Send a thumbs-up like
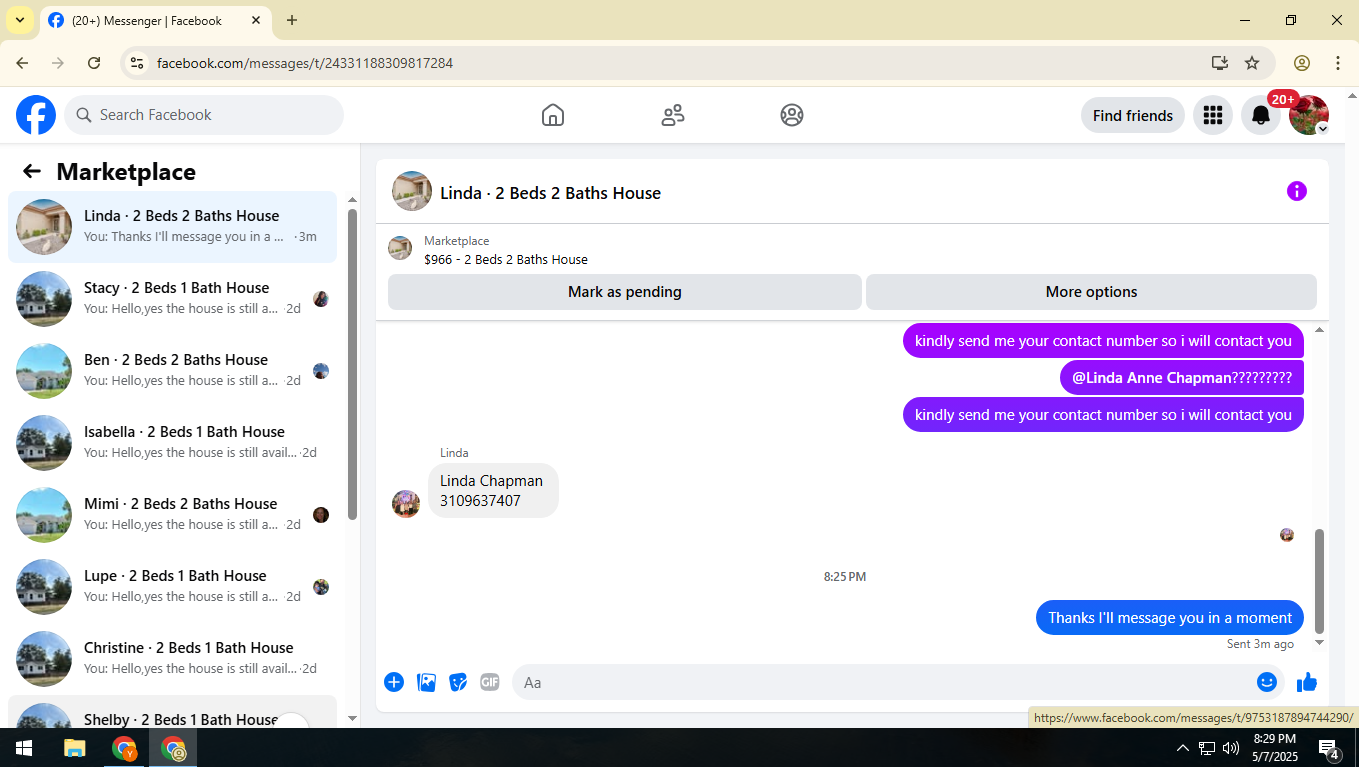 [1307, 682]
